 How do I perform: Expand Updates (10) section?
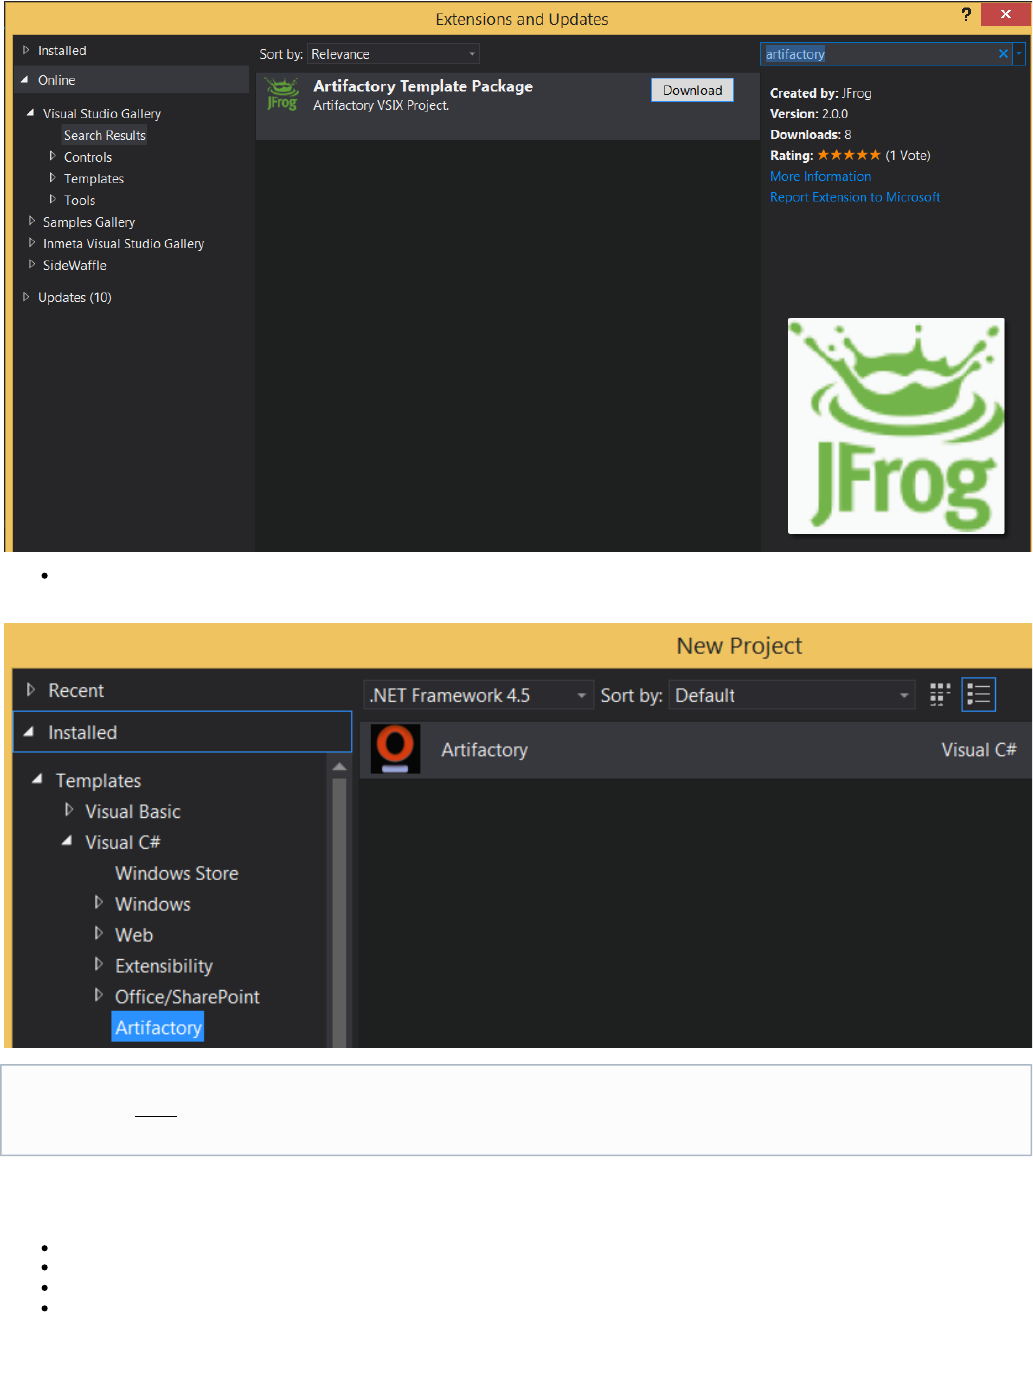coord(26,297)
